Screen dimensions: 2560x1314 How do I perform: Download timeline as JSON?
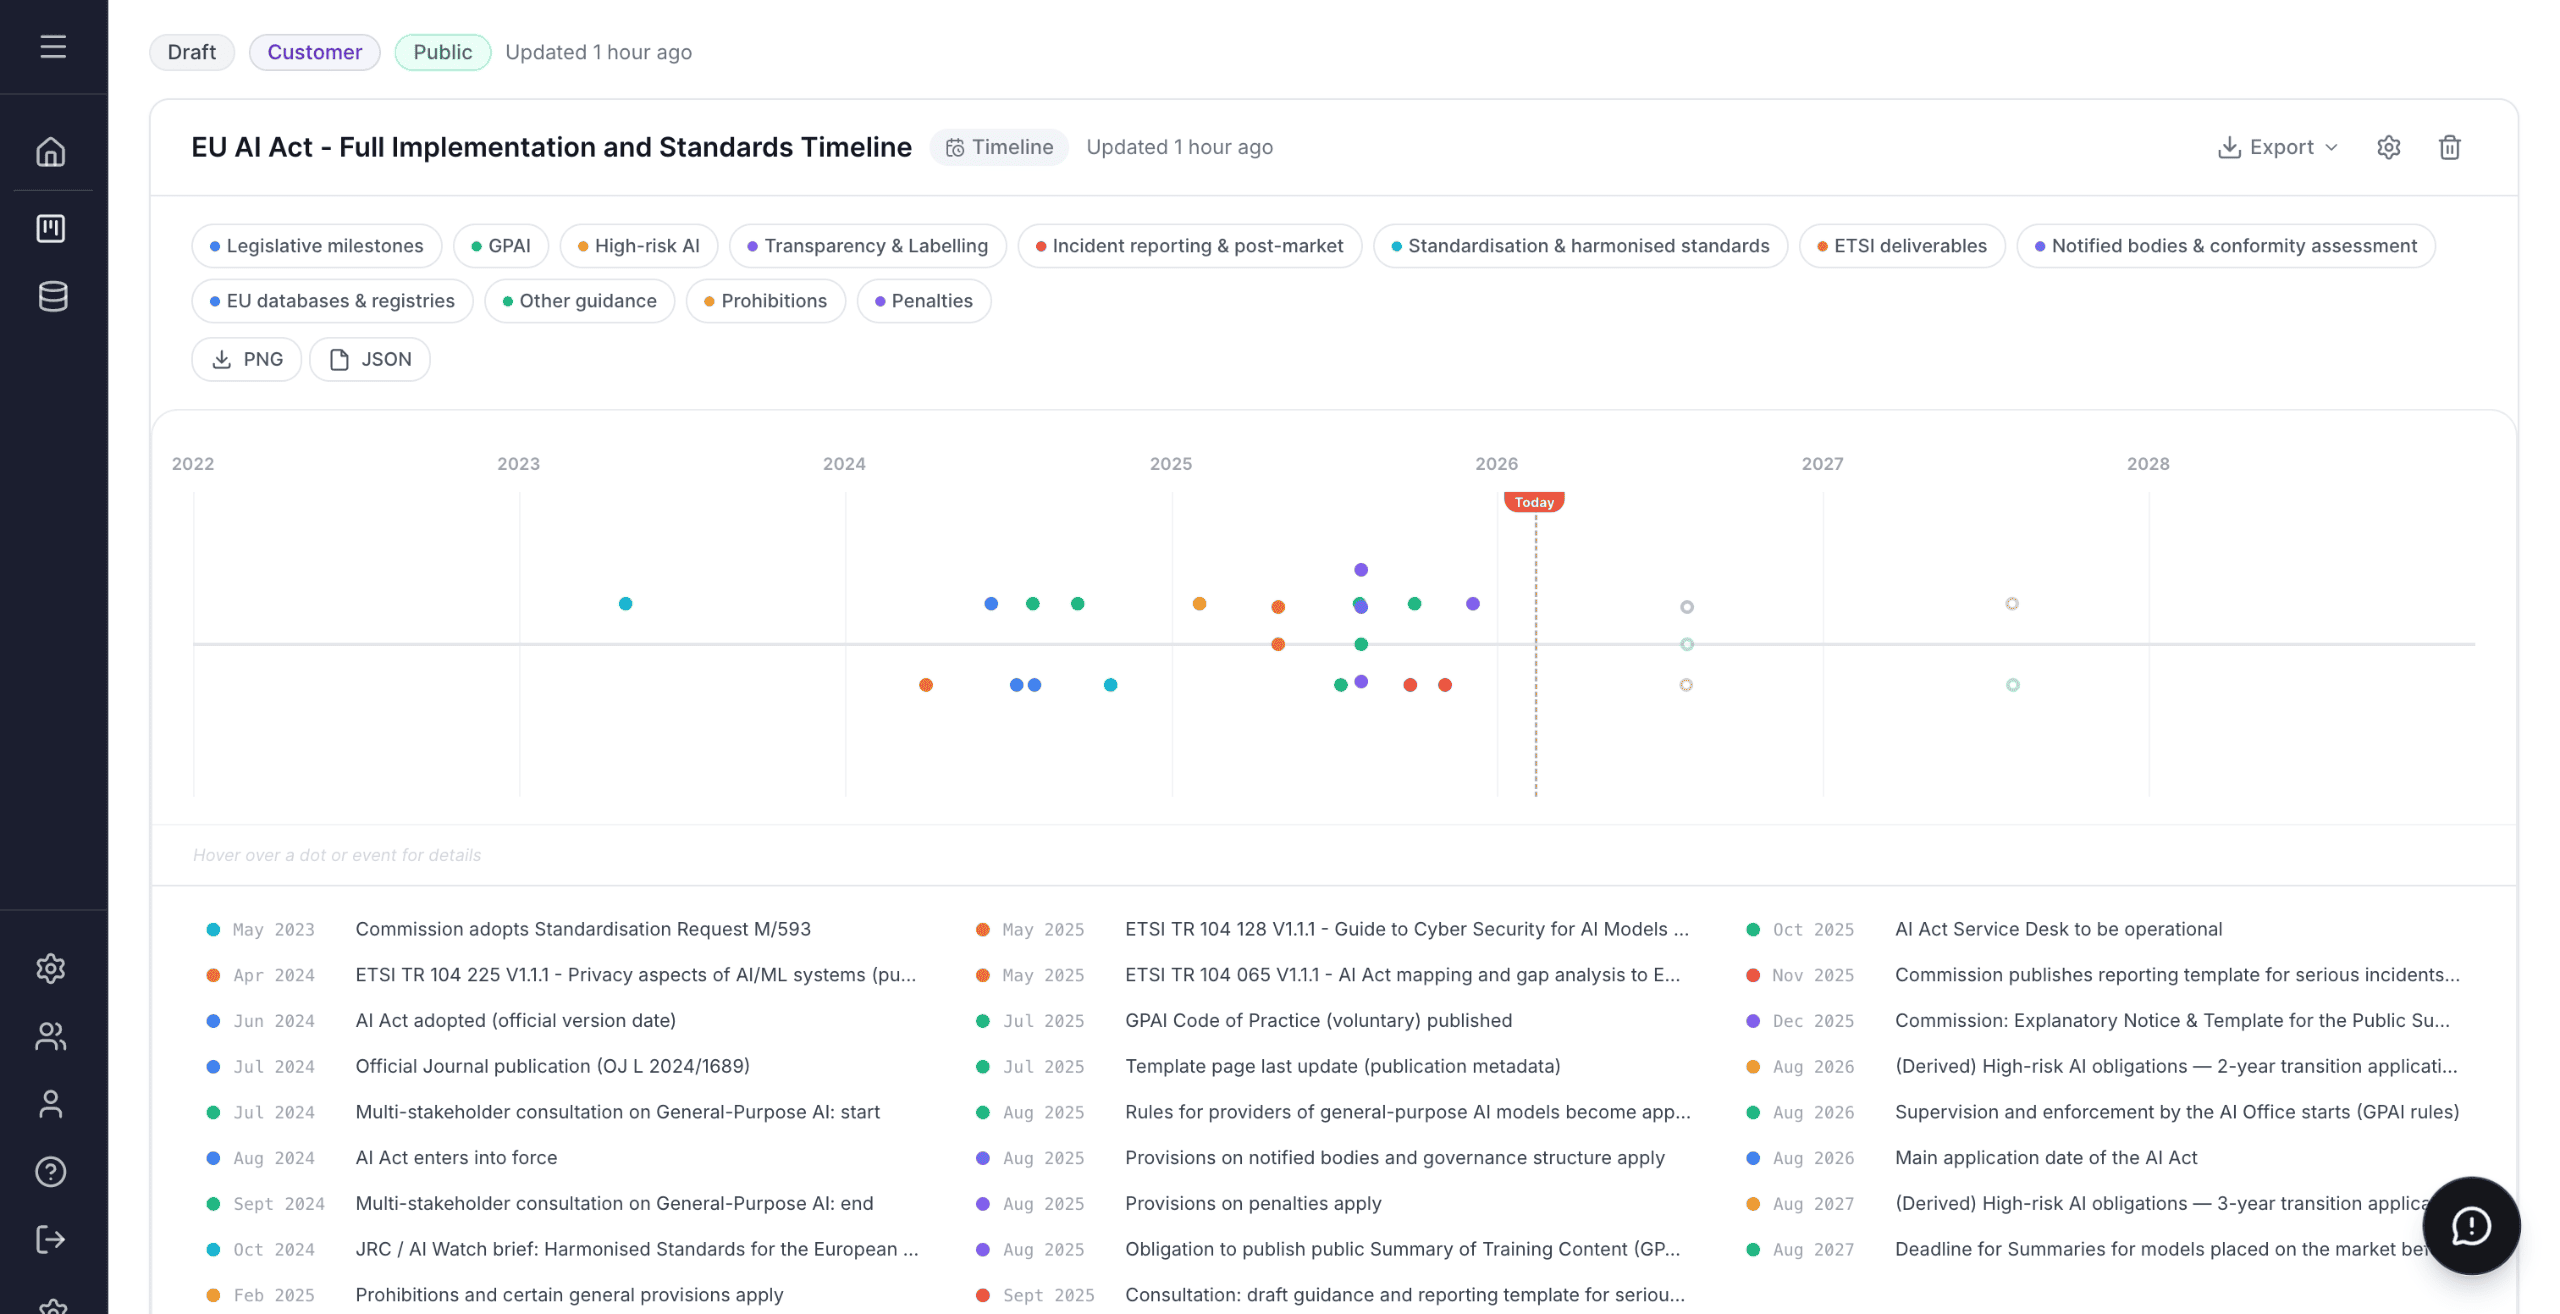coord(370,359)
